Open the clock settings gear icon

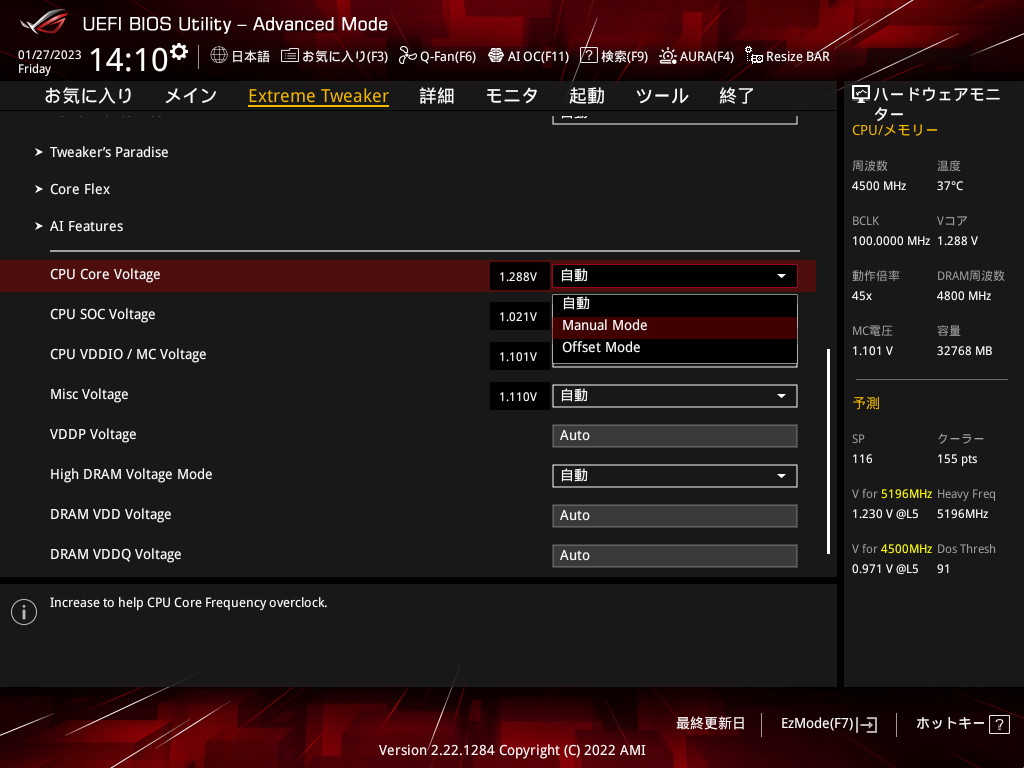point(178,51)
